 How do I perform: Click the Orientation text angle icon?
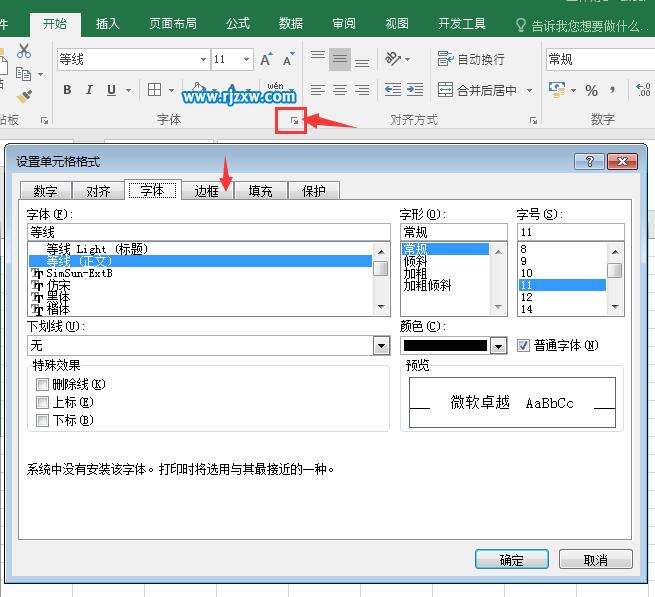click(393, 59)
